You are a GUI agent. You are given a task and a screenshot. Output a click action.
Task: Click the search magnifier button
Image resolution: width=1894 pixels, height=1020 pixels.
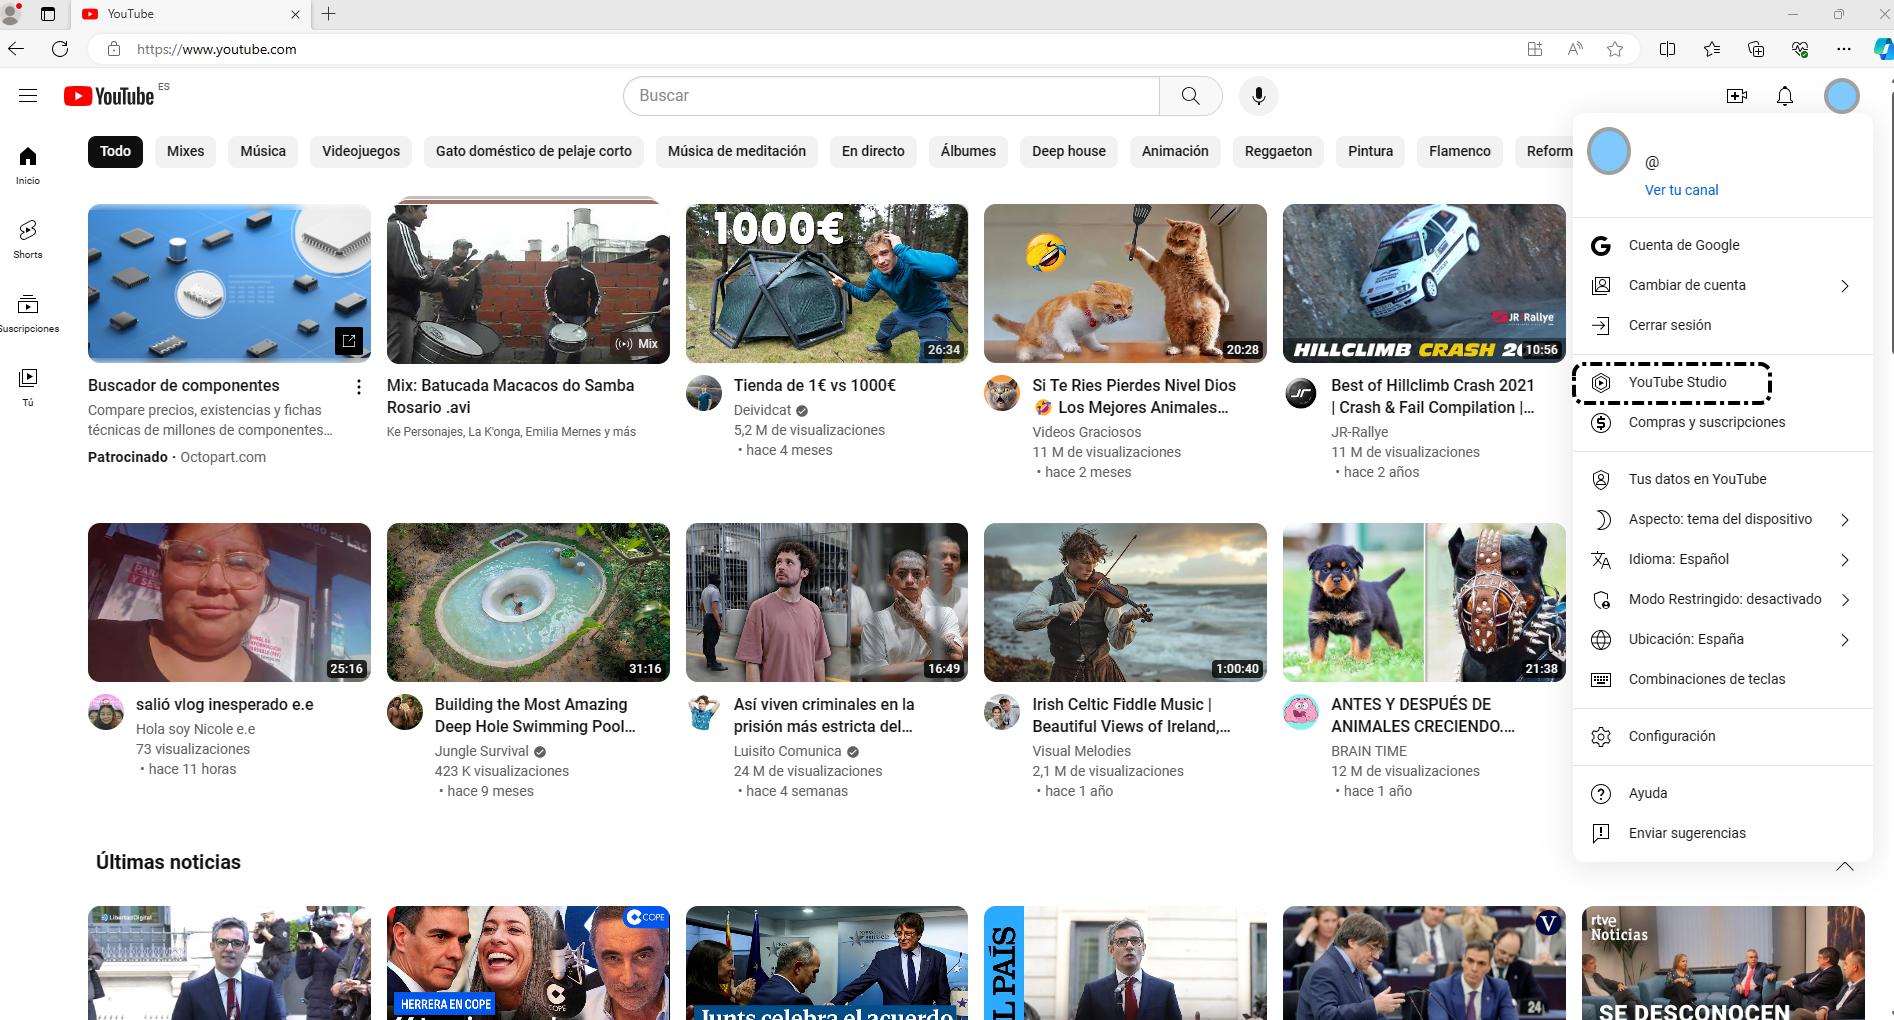(x=1190, y=96)
